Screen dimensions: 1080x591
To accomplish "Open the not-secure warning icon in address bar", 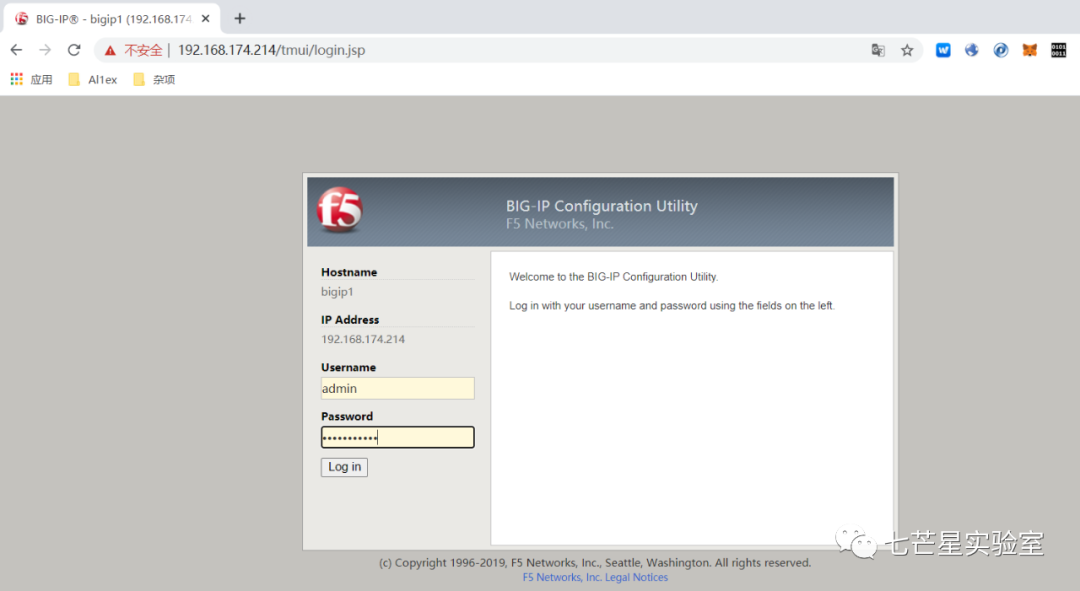I will 110,50.
